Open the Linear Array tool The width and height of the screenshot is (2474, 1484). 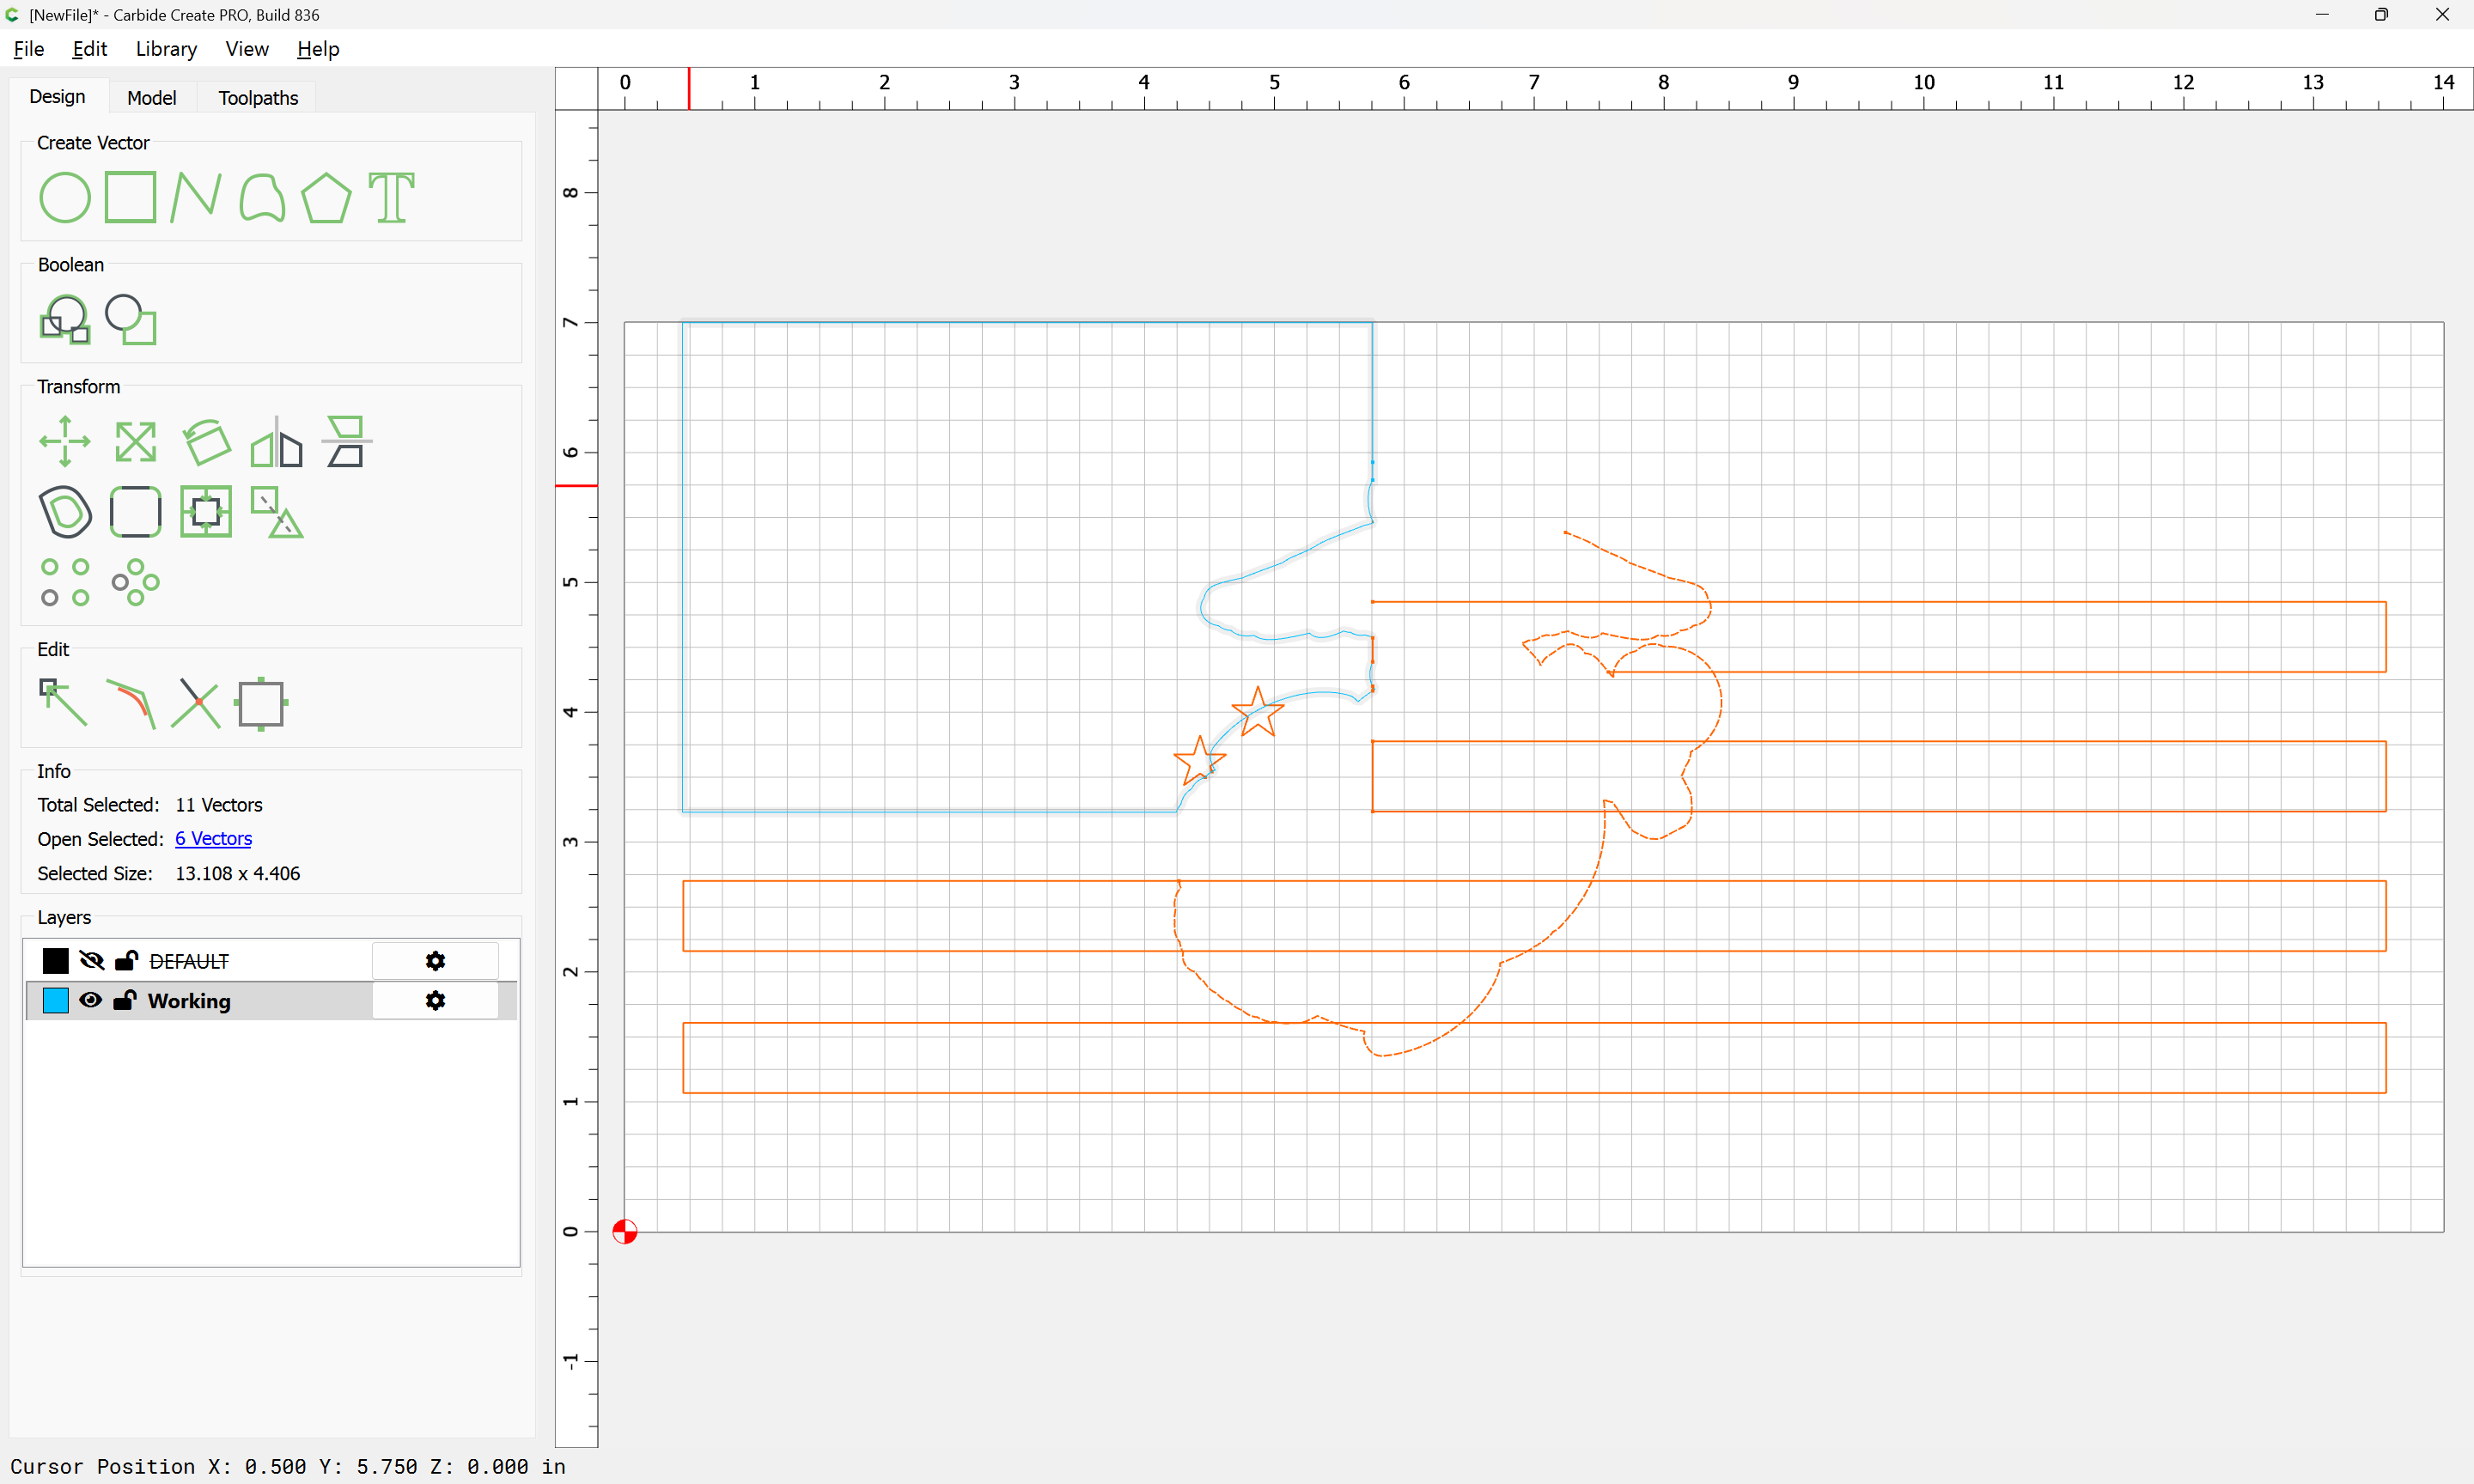pyautogui.click(x=65, y=582)
